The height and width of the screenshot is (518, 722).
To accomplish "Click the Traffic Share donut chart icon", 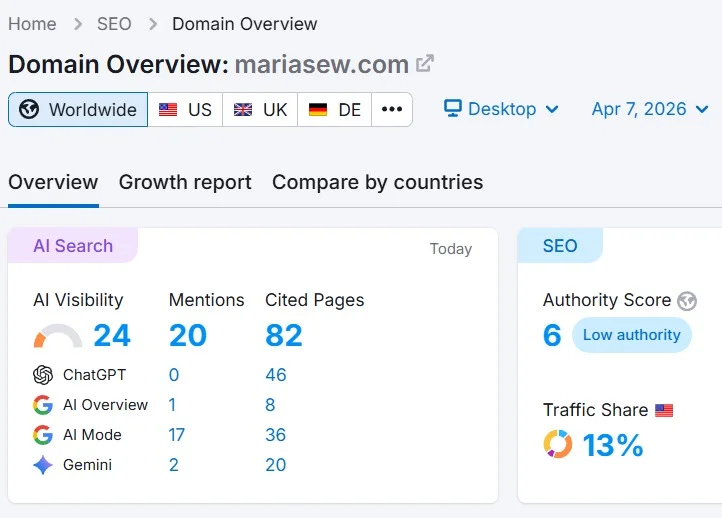I will (558, 444).
